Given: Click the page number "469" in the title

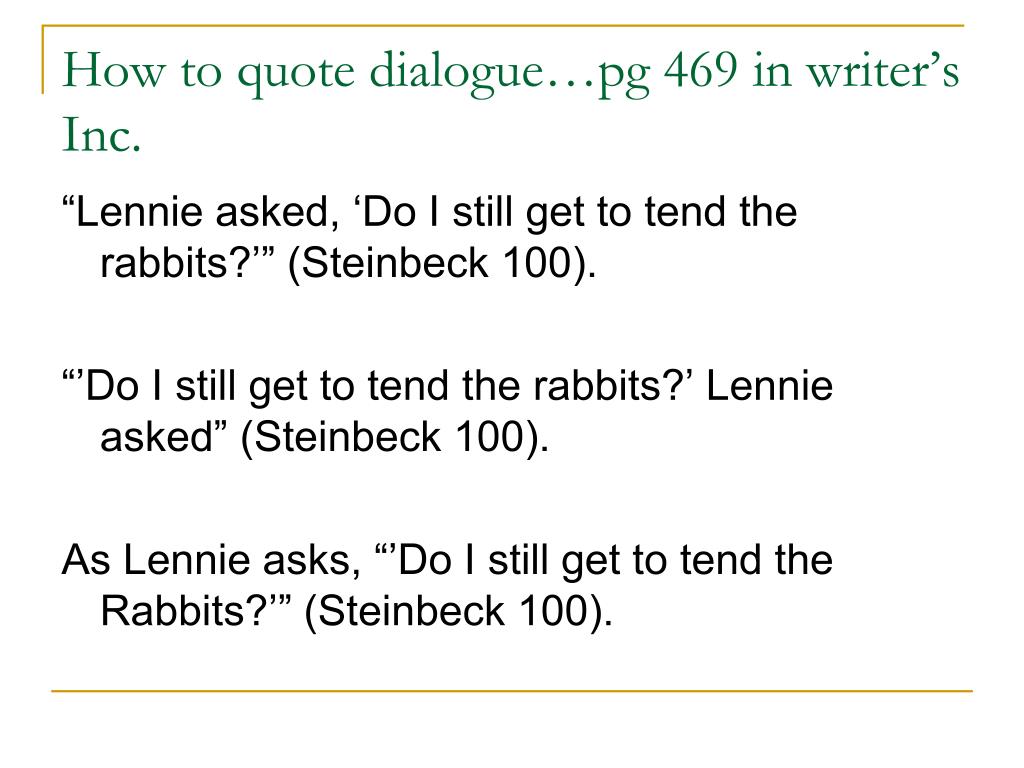Looking at the screenshot, I should [x=701, y=67].
